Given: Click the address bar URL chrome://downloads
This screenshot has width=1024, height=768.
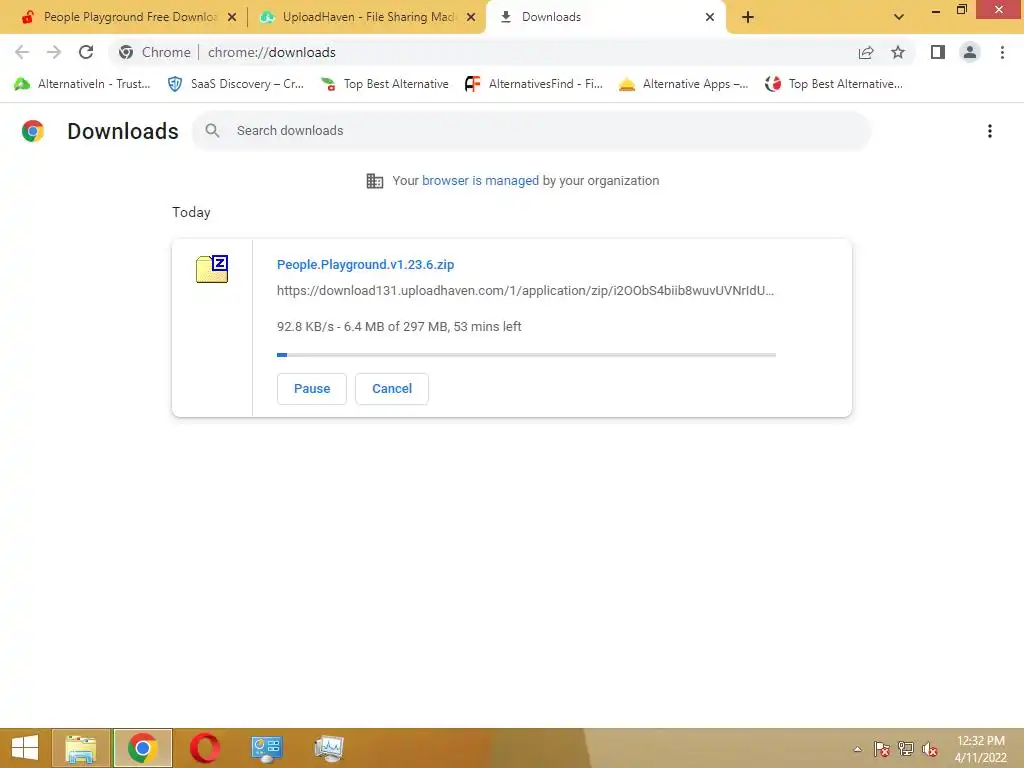Looking at the screenshot, I should [272, 52].
